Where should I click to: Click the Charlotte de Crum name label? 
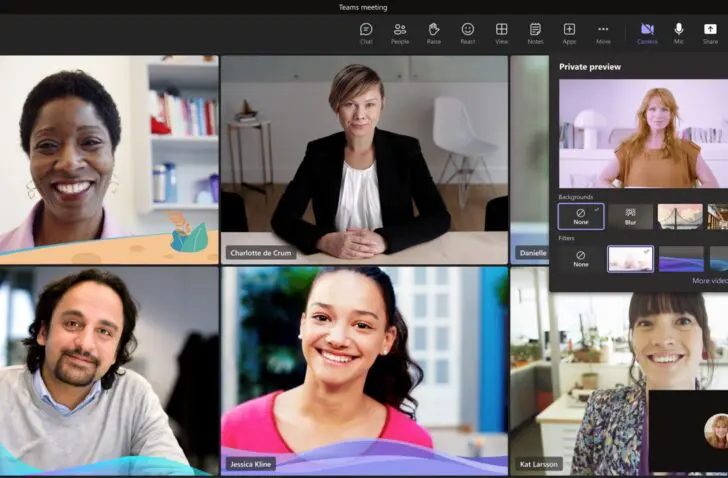(x=261, y=253)
